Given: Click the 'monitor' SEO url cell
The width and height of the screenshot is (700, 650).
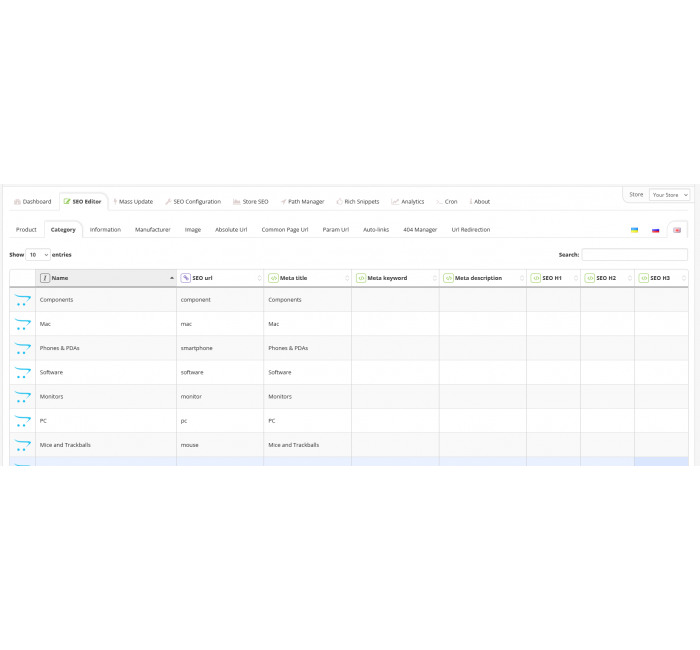Looking at the screenshot, I should click(220, 396).
